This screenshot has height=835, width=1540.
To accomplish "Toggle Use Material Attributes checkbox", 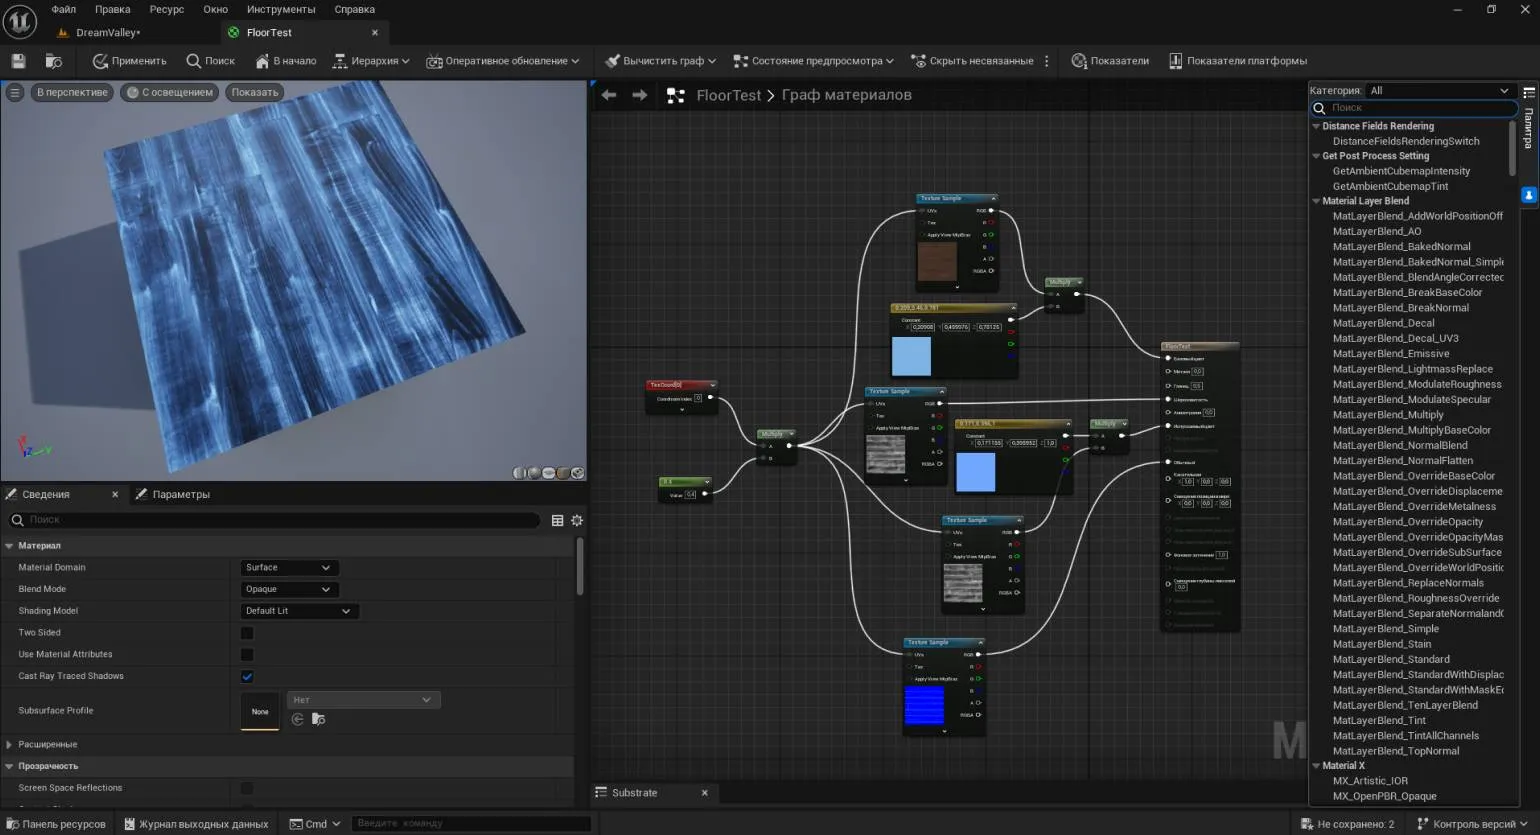I will pos(247,654).
